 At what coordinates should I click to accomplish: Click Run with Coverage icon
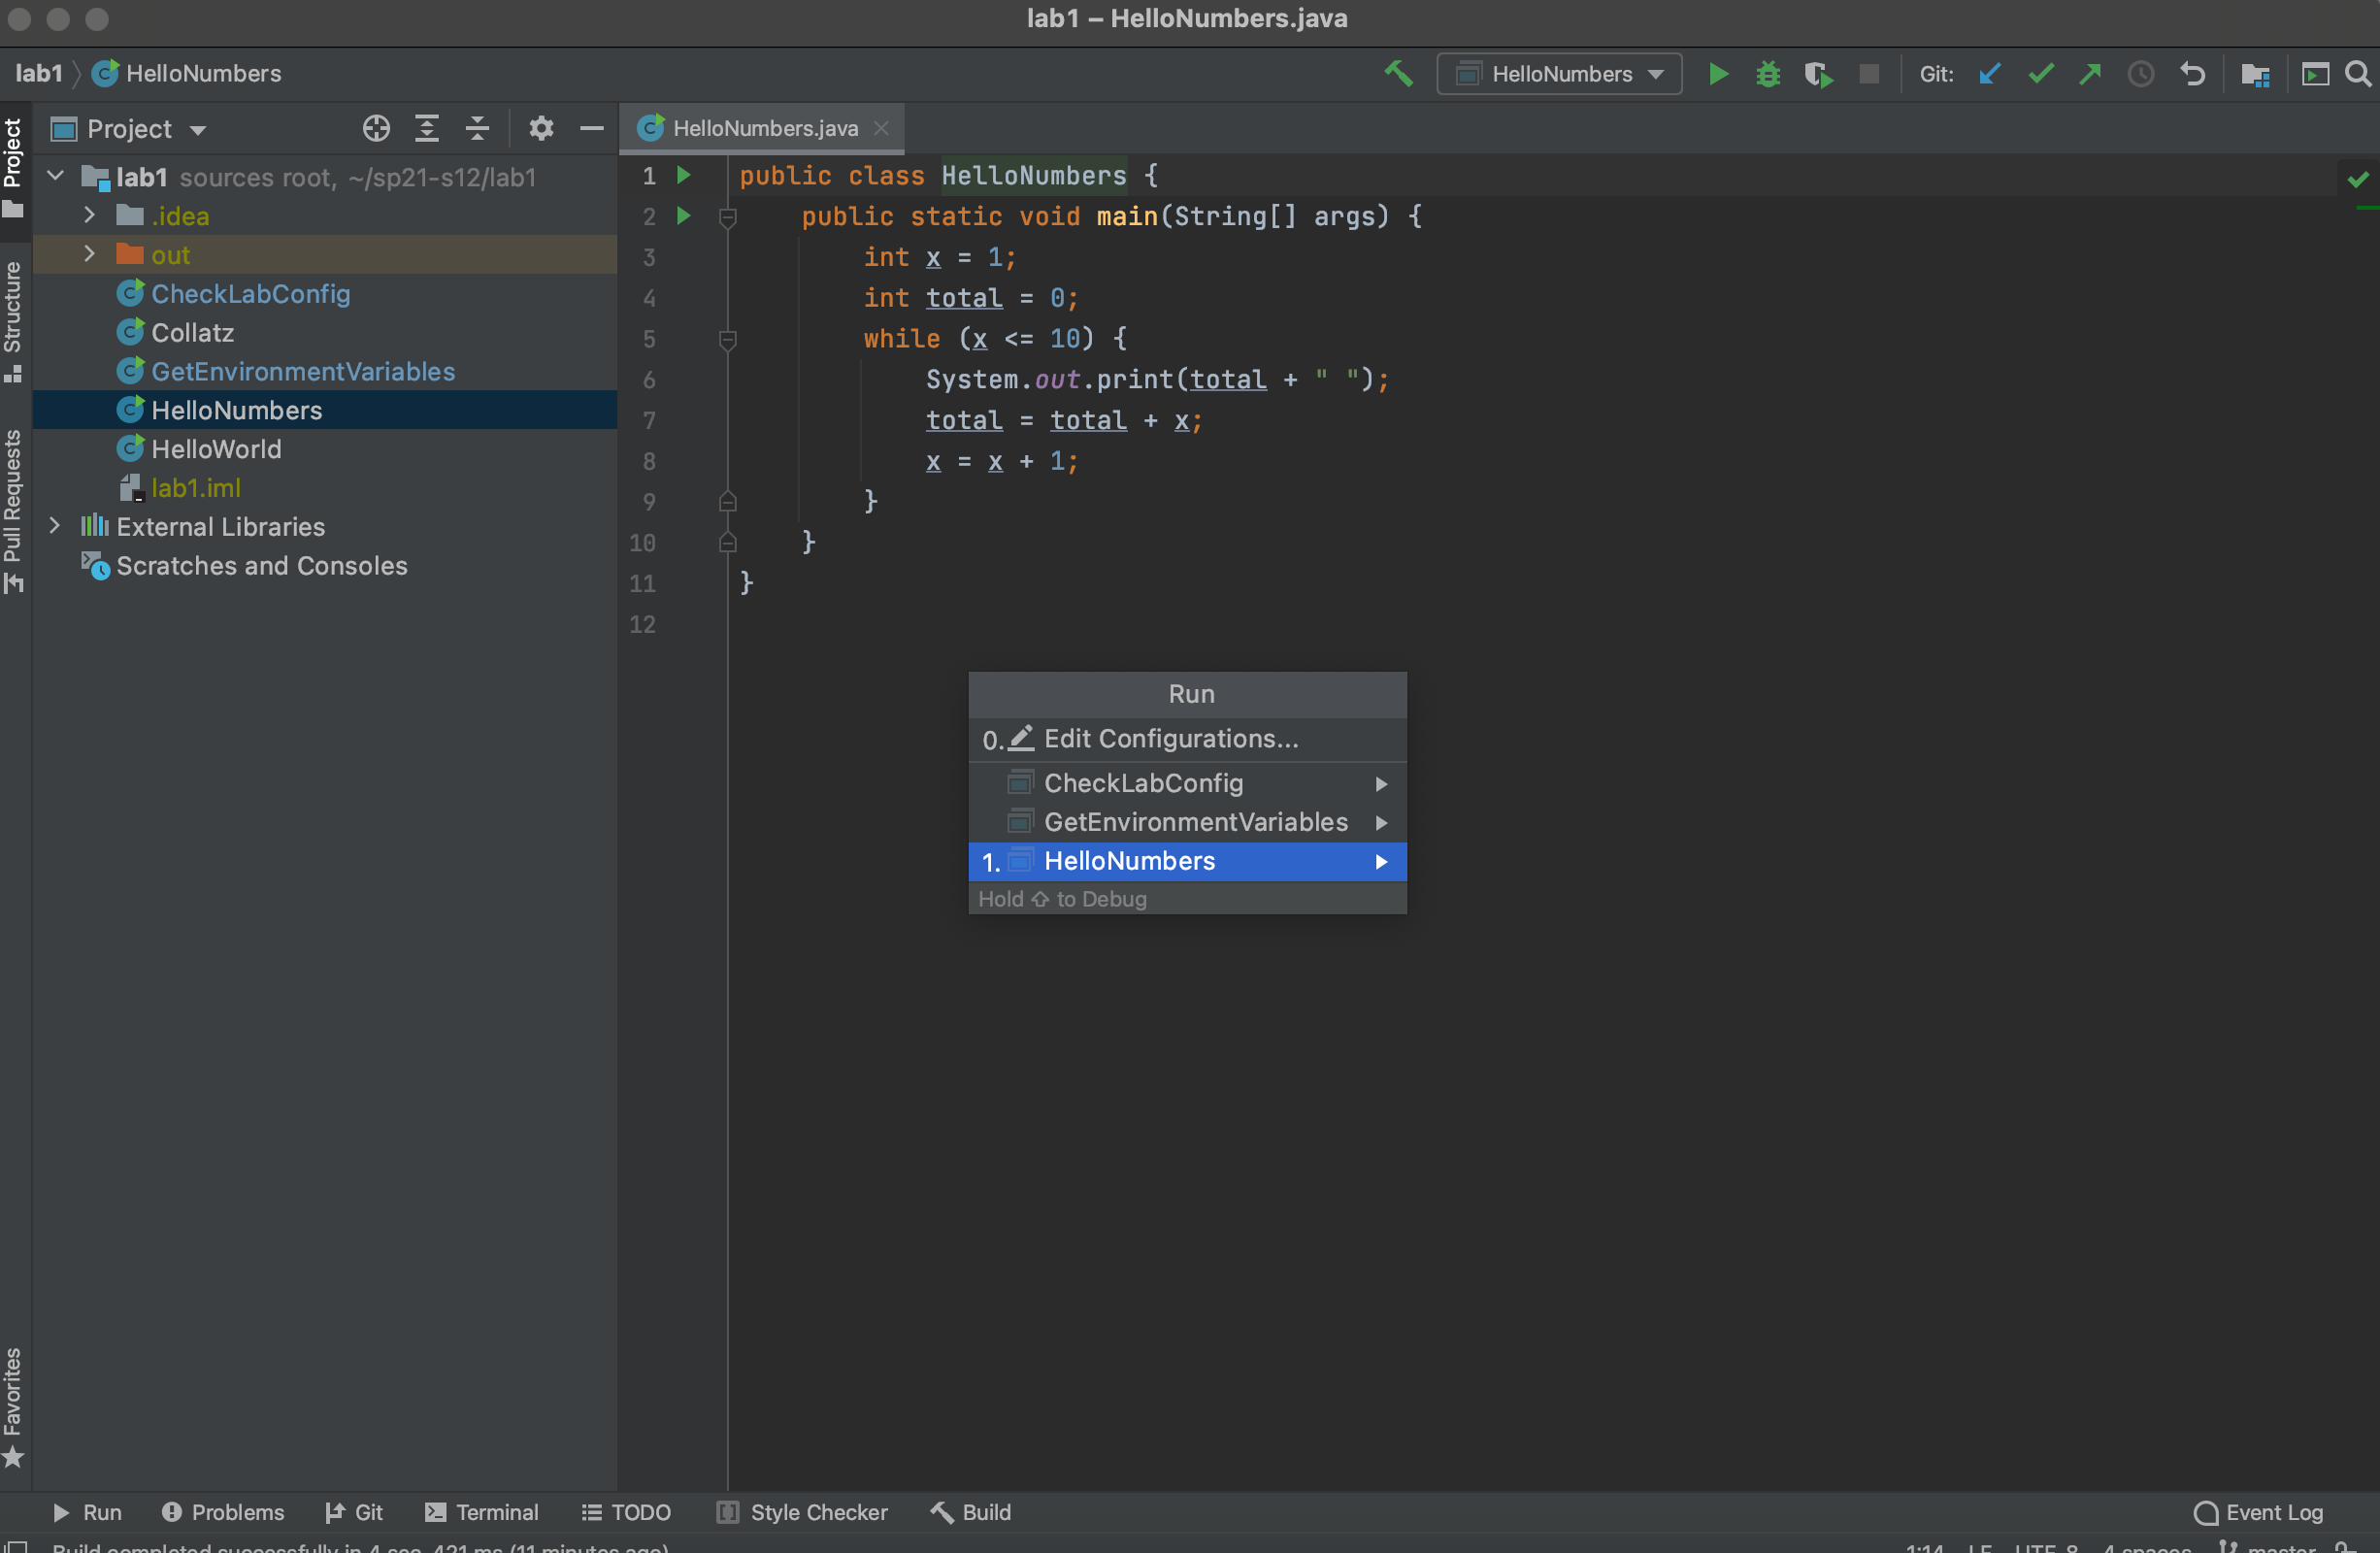1817,74
